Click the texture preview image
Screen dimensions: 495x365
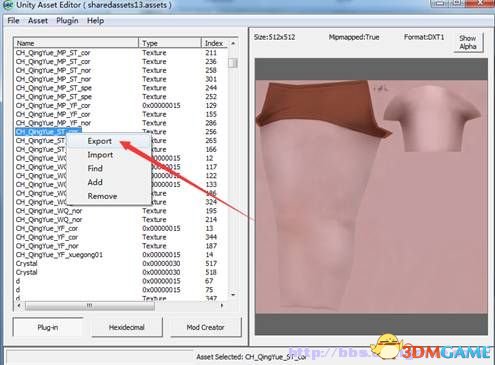click(x=371, y=197)
